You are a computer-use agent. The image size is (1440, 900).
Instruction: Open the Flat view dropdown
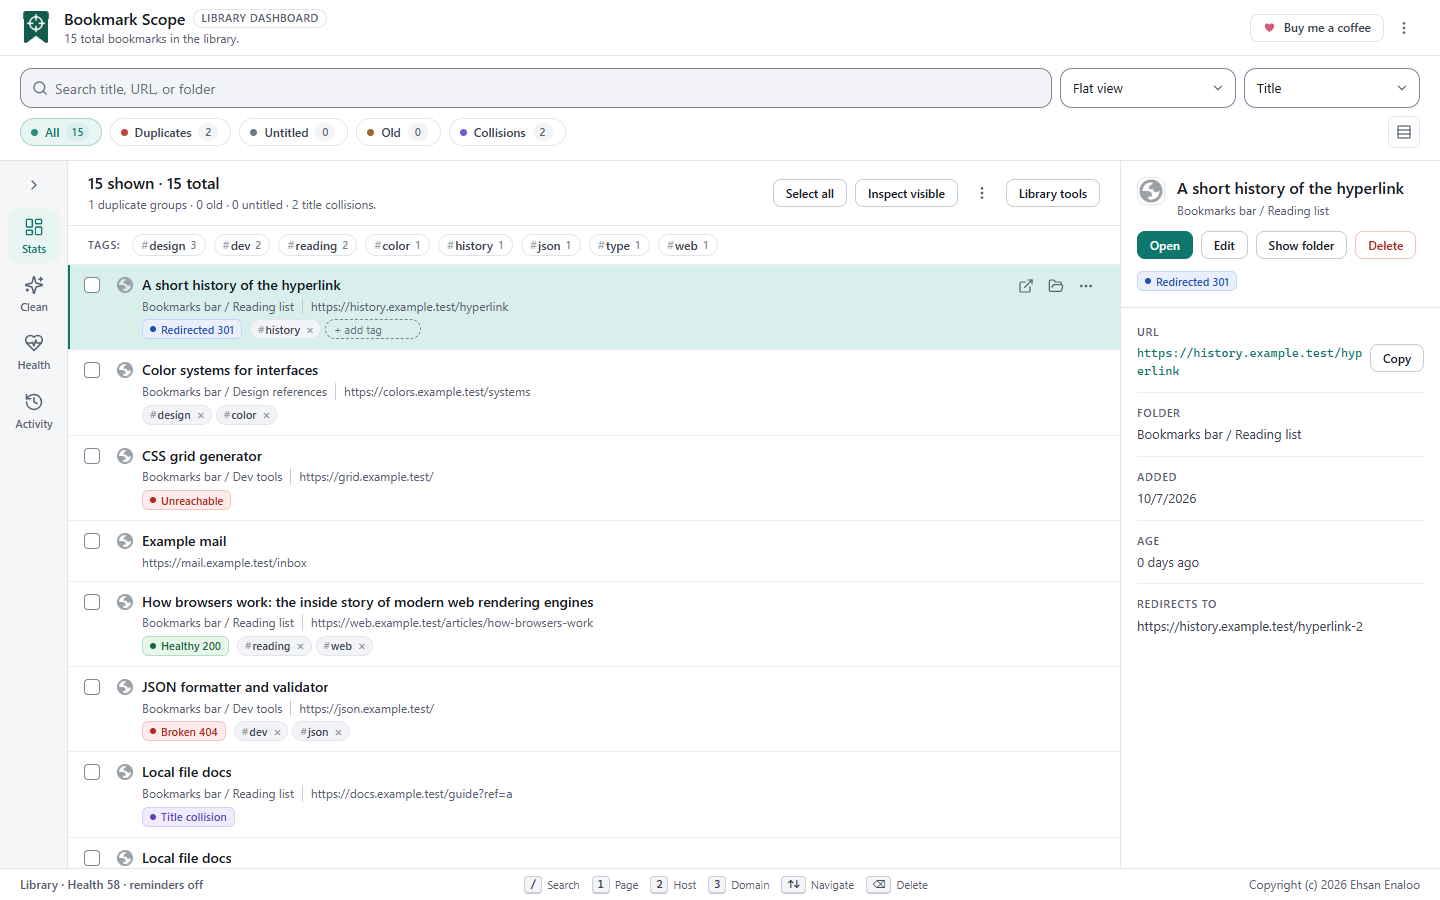1148,88
